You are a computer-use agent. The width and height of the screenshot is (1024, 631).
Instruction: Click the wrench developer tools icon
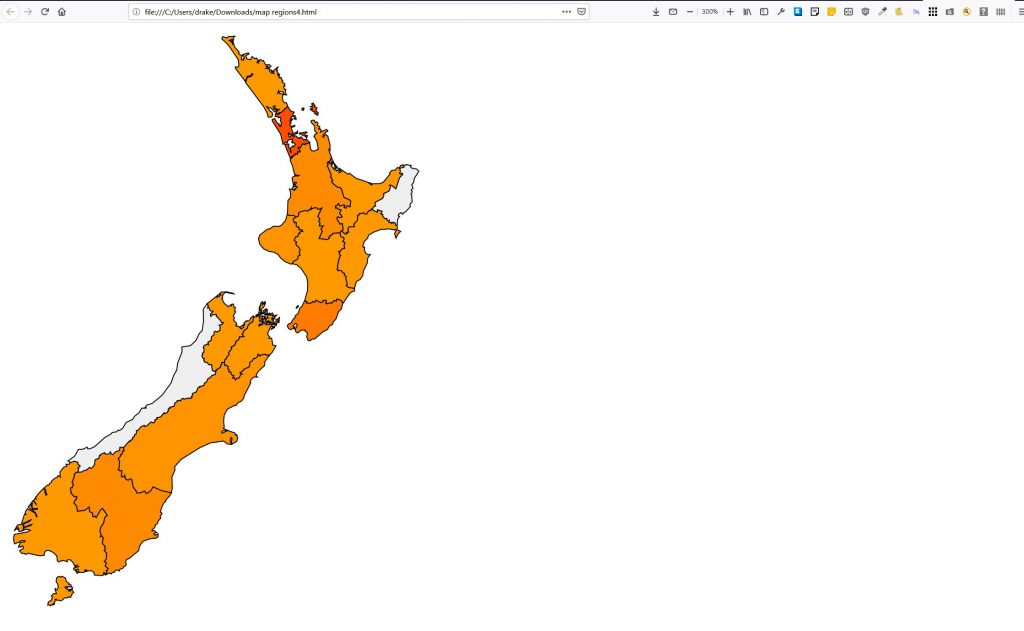tap(780, 11)
